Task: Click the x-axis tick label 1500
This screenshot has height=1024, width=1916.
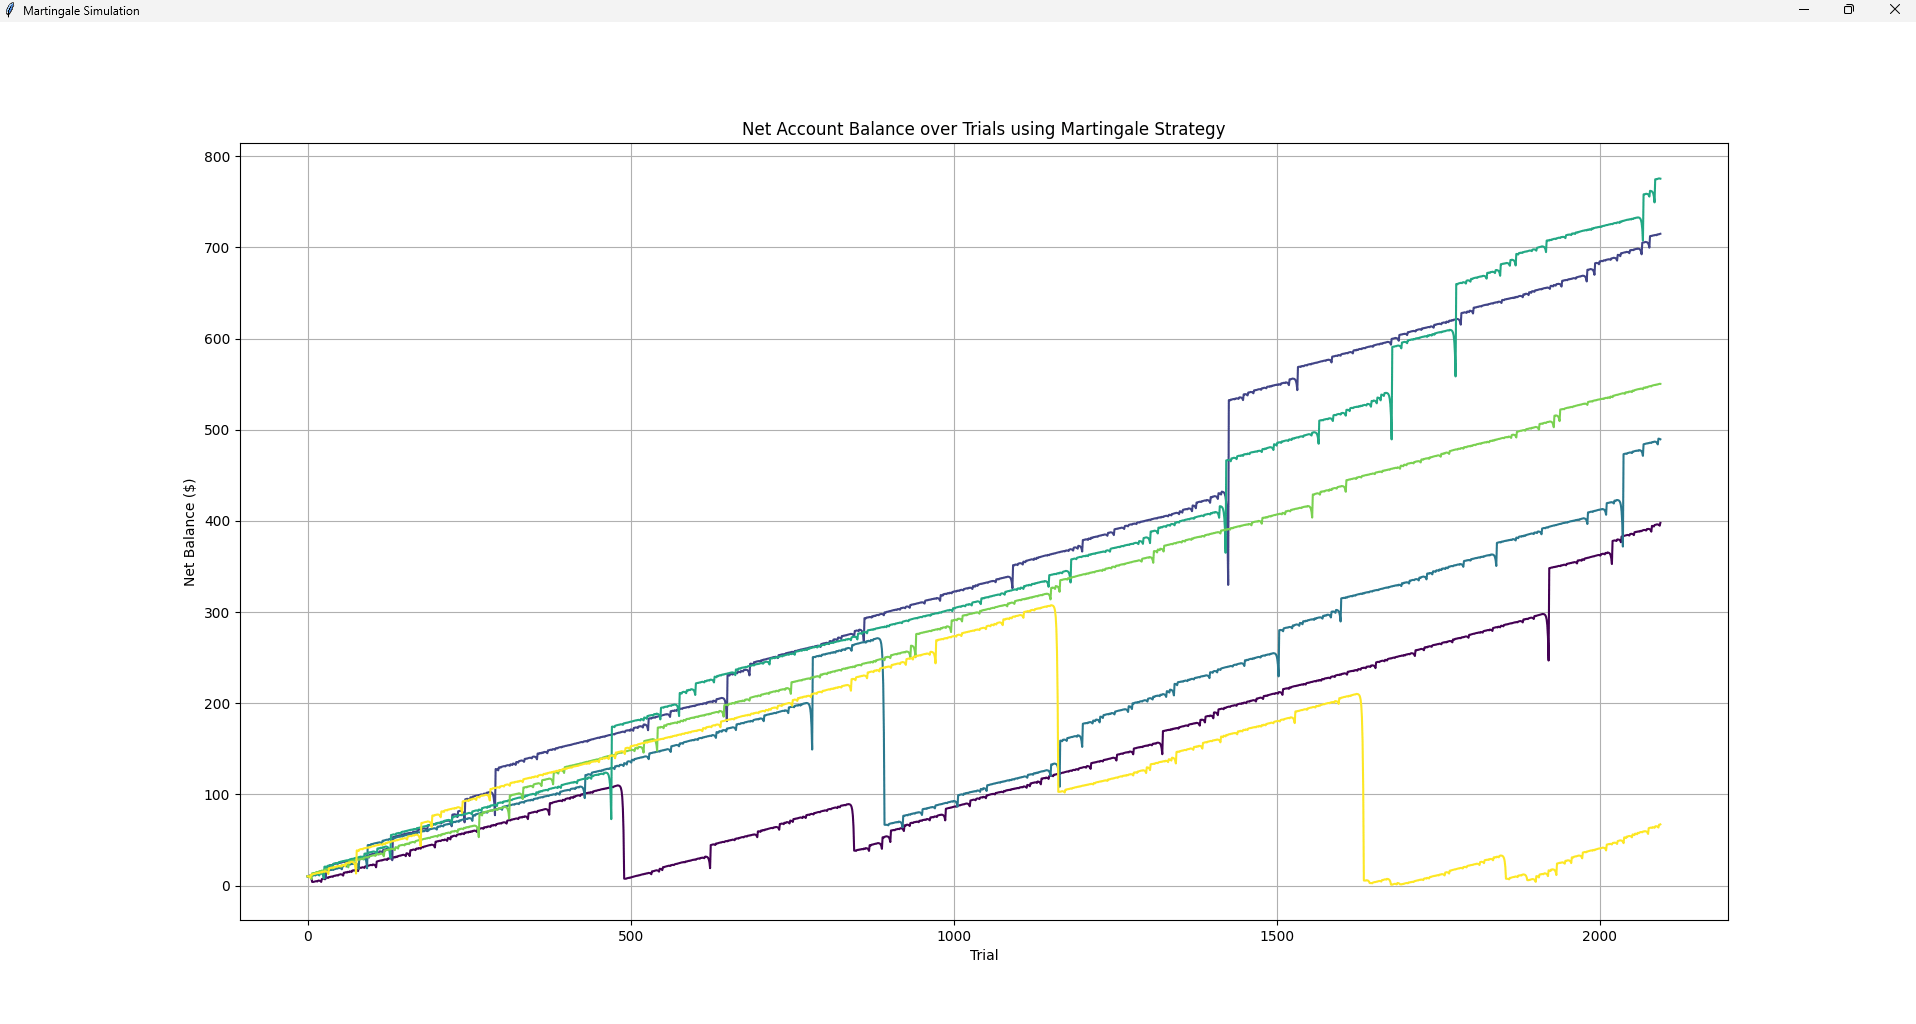Action: pos(1277,936)
